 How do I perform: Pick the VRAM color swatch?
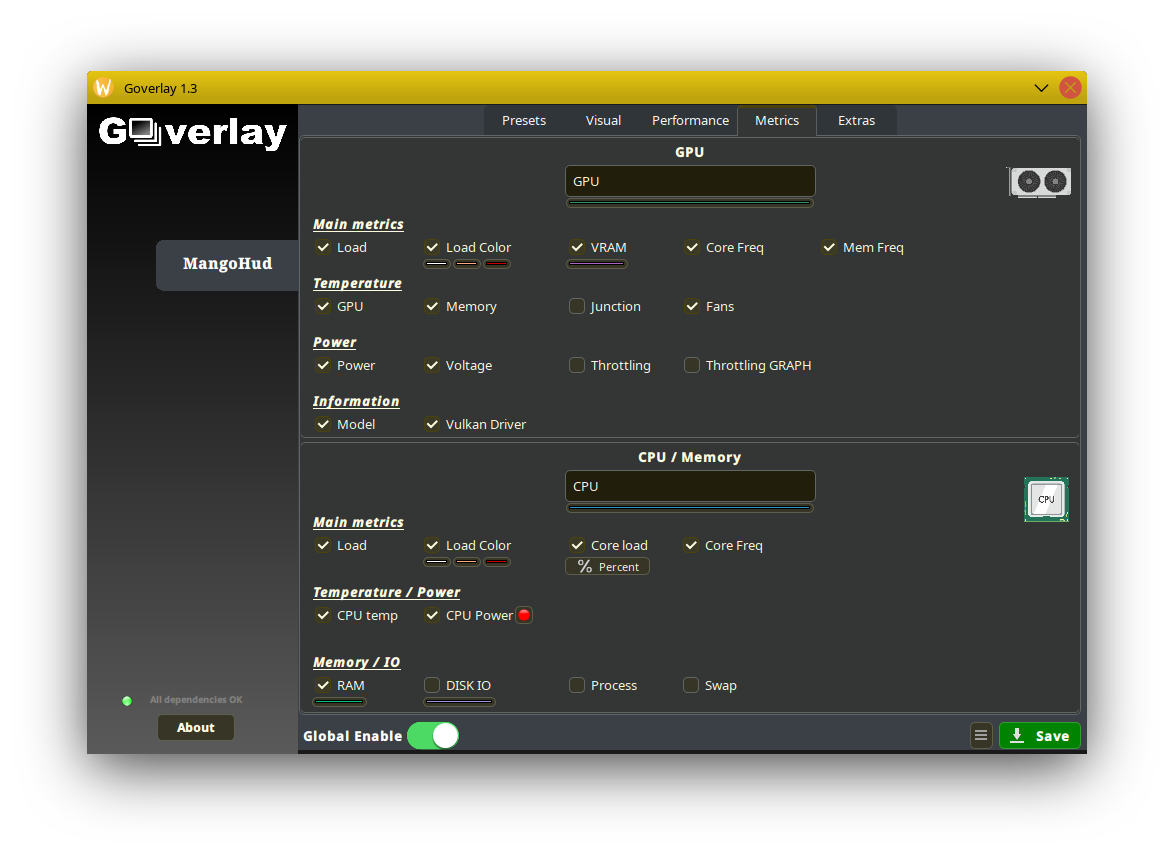[x=597, y=264]
